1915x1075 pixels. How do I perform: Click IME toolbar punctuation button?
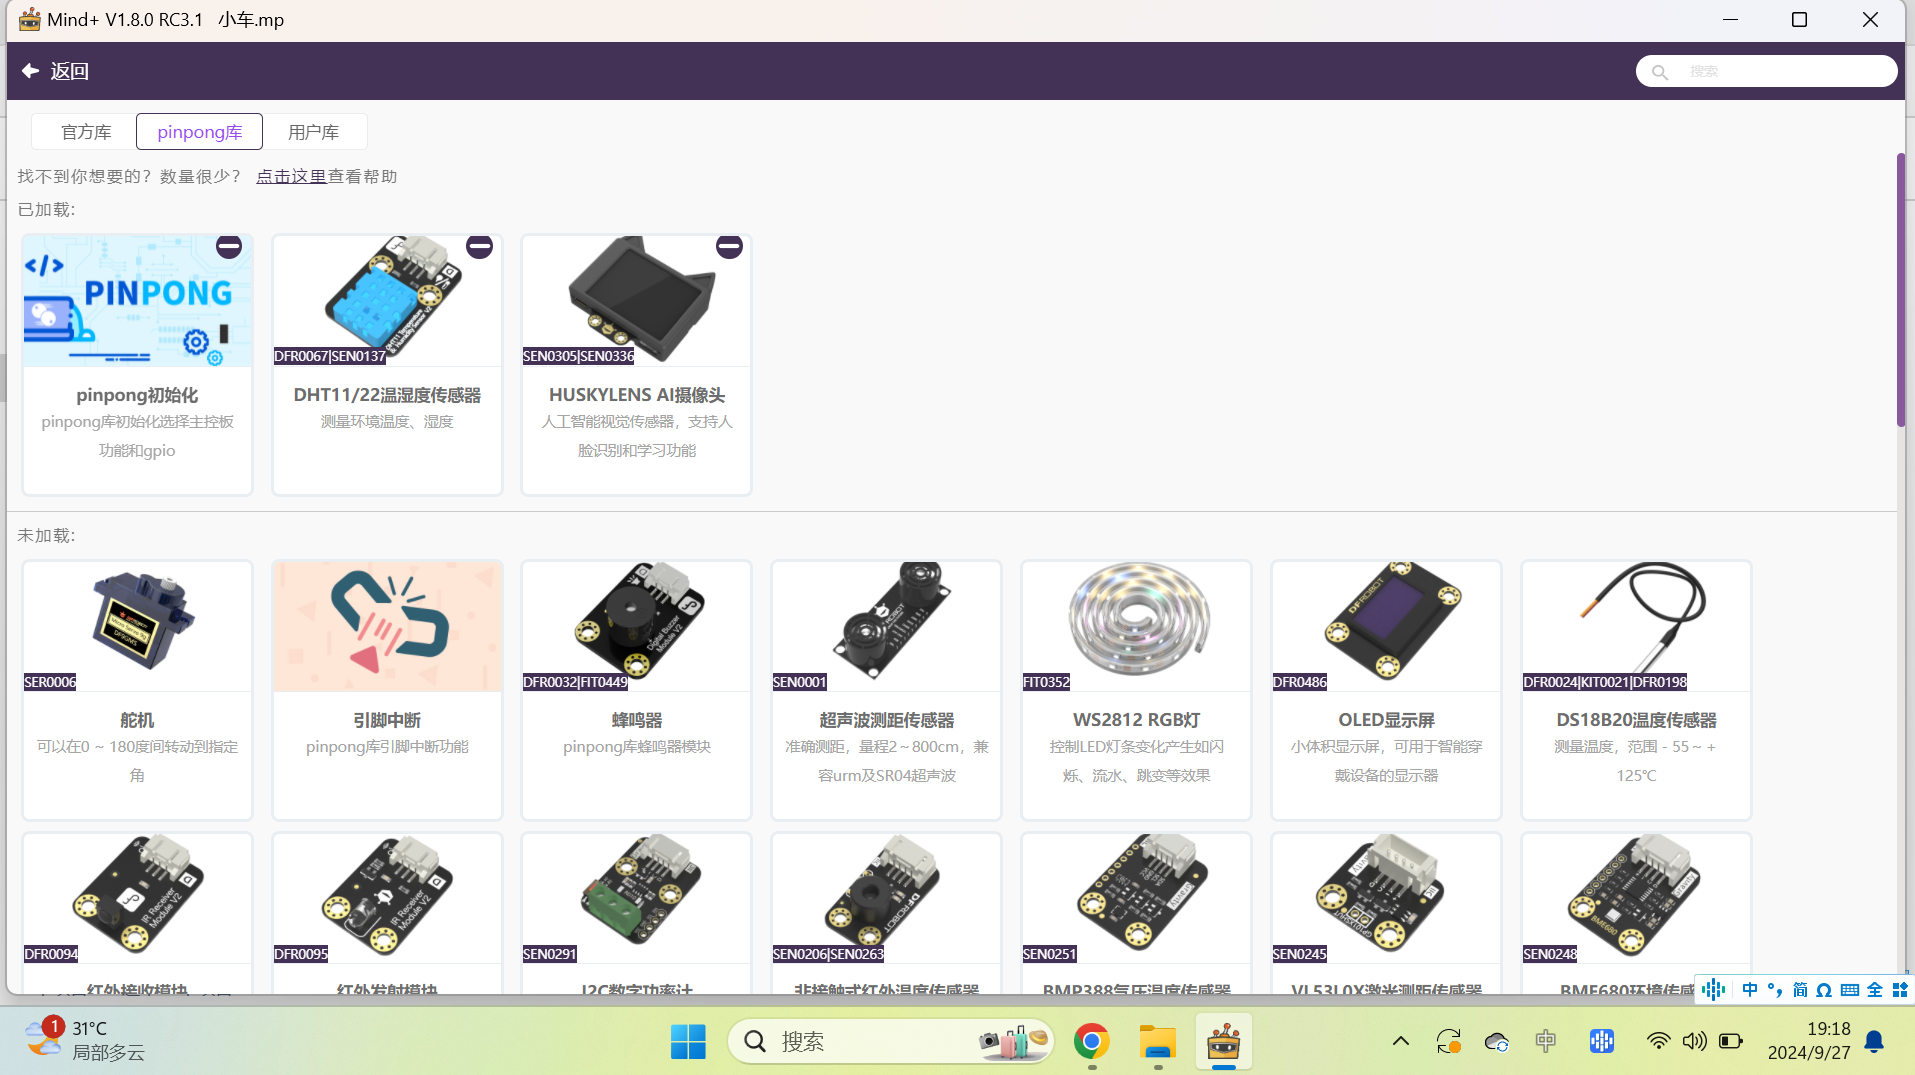1775,989
